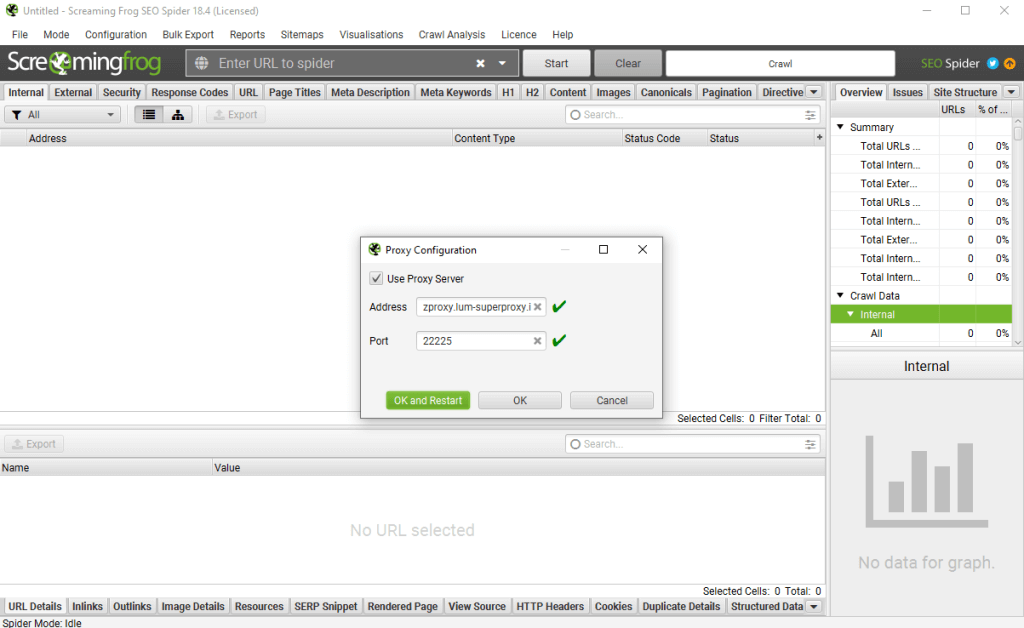The height and width of the screenshot is (628, 1024).
Task: Open the All filter dropdown
Action: (x=62, y=115)
